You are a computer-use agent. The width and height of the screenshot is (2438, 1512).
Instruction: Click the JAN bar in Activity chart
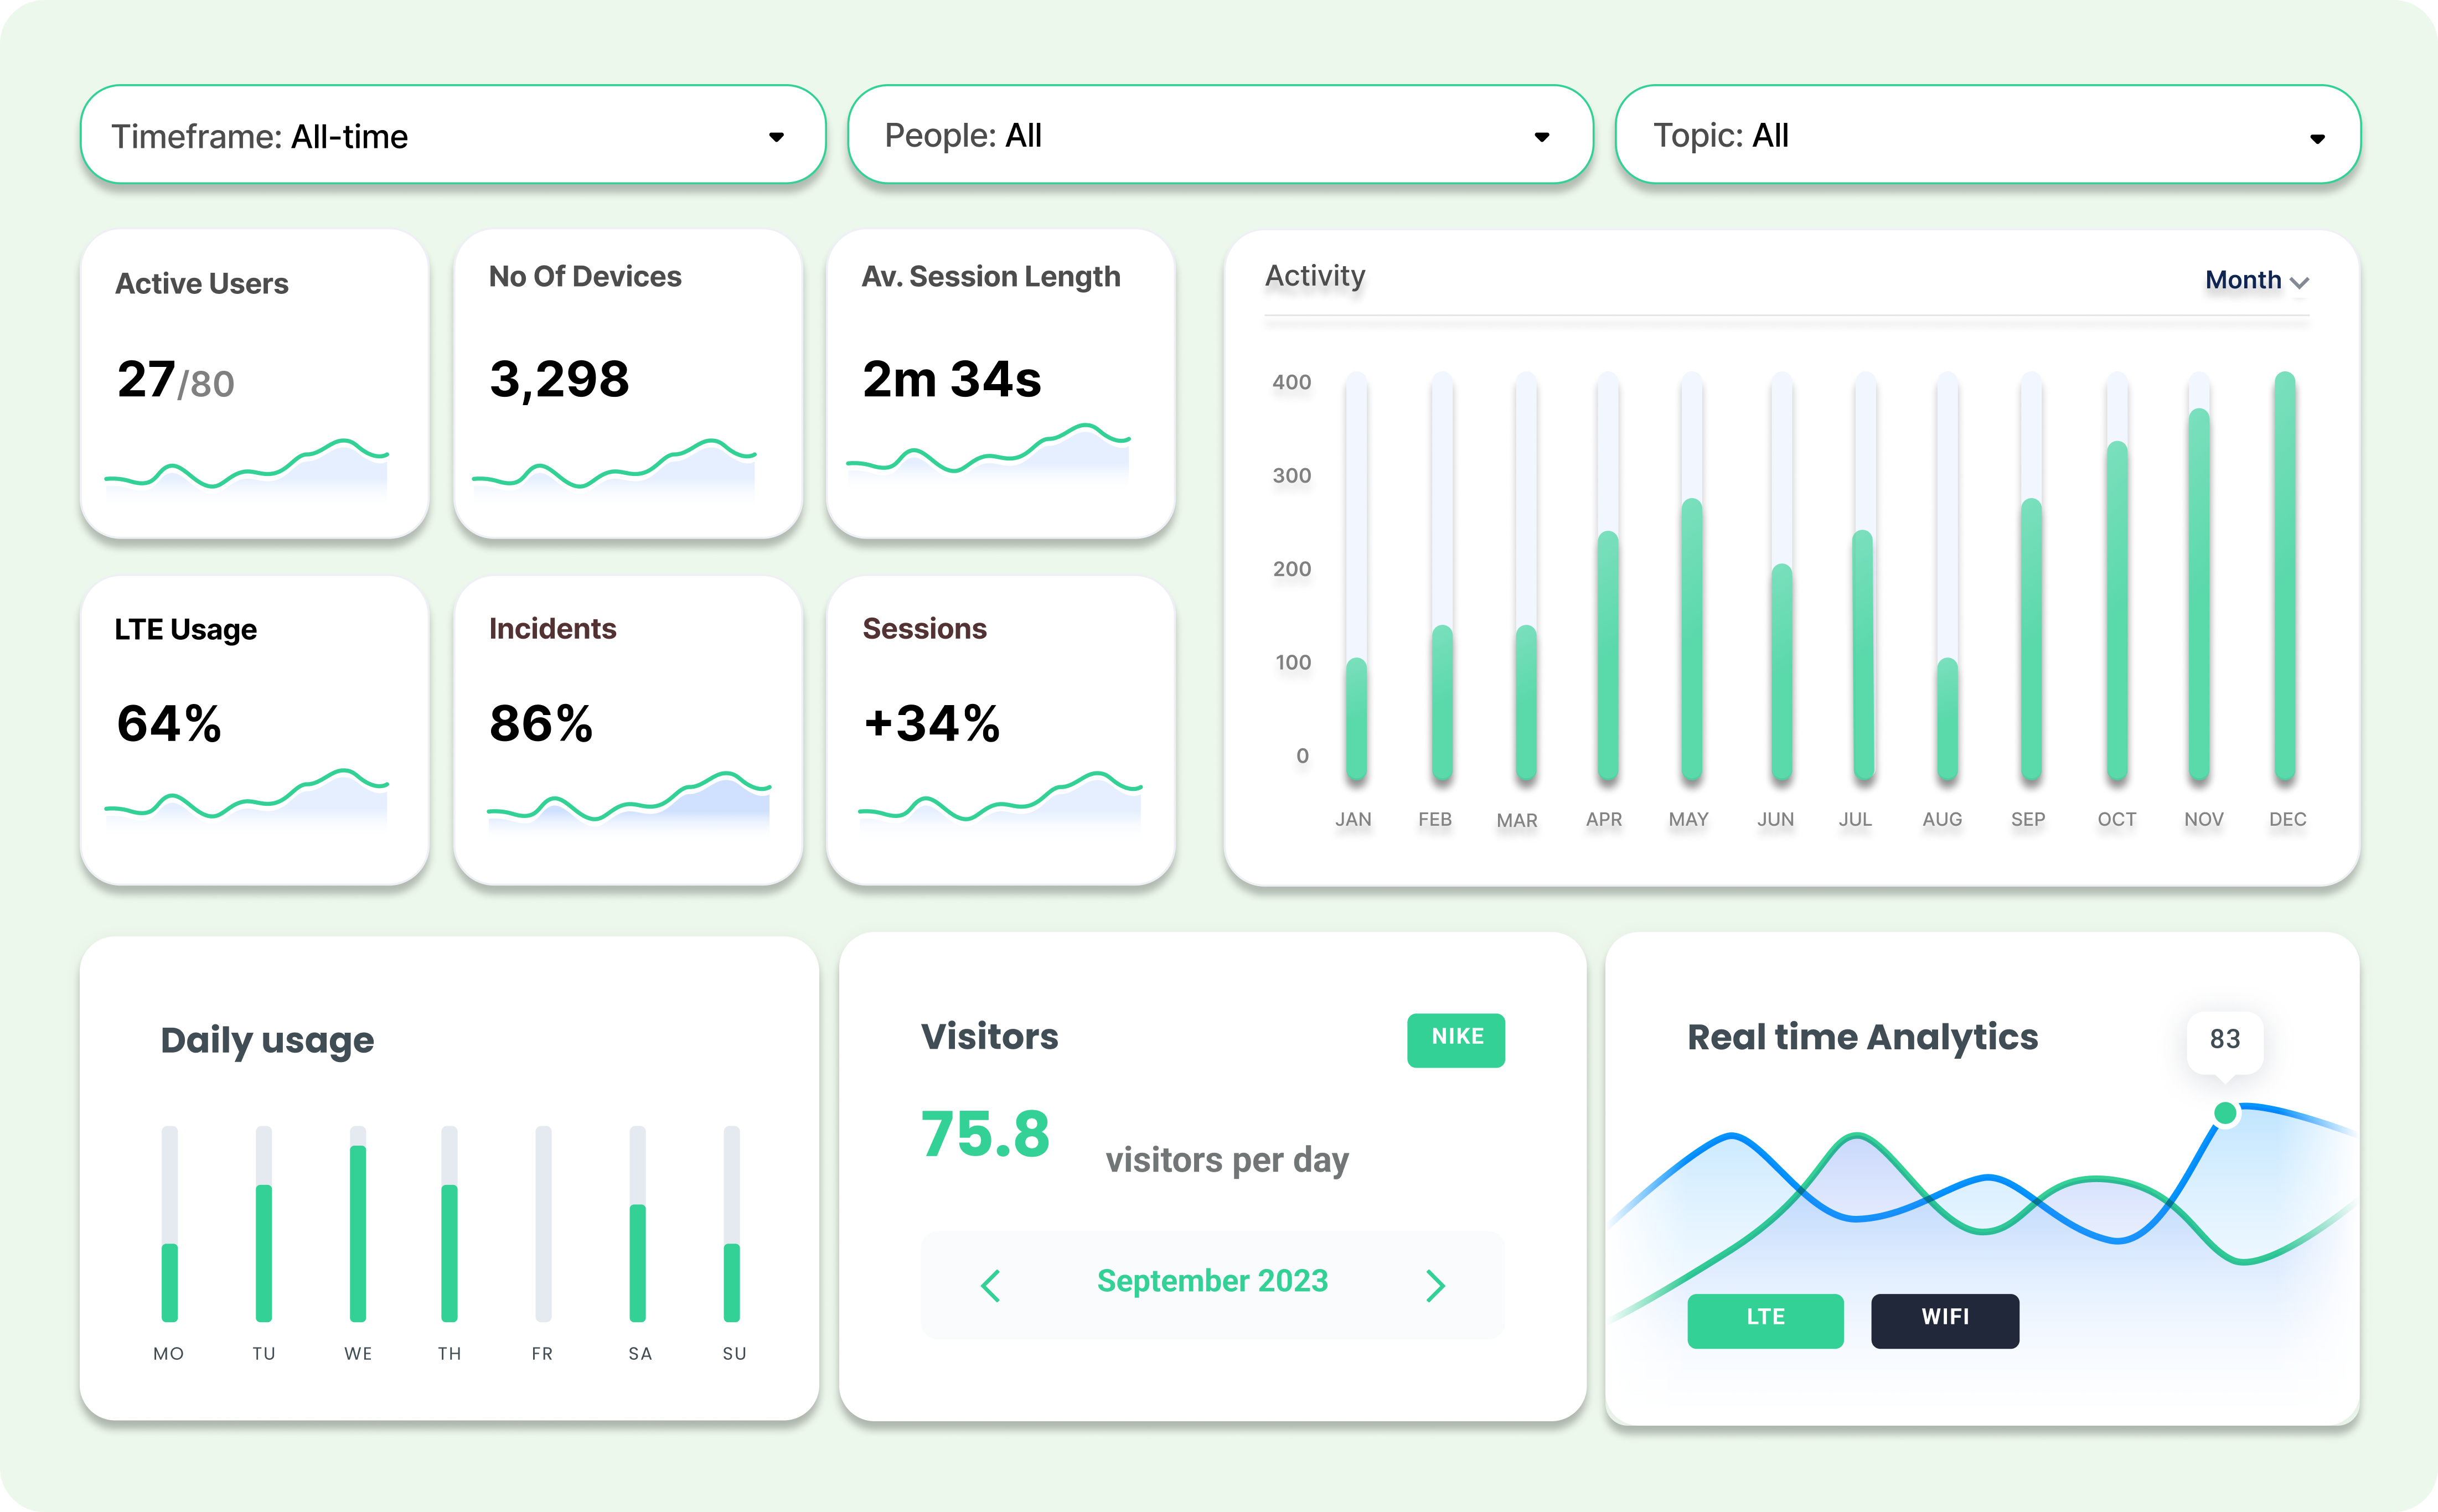tap(1356, 718)
